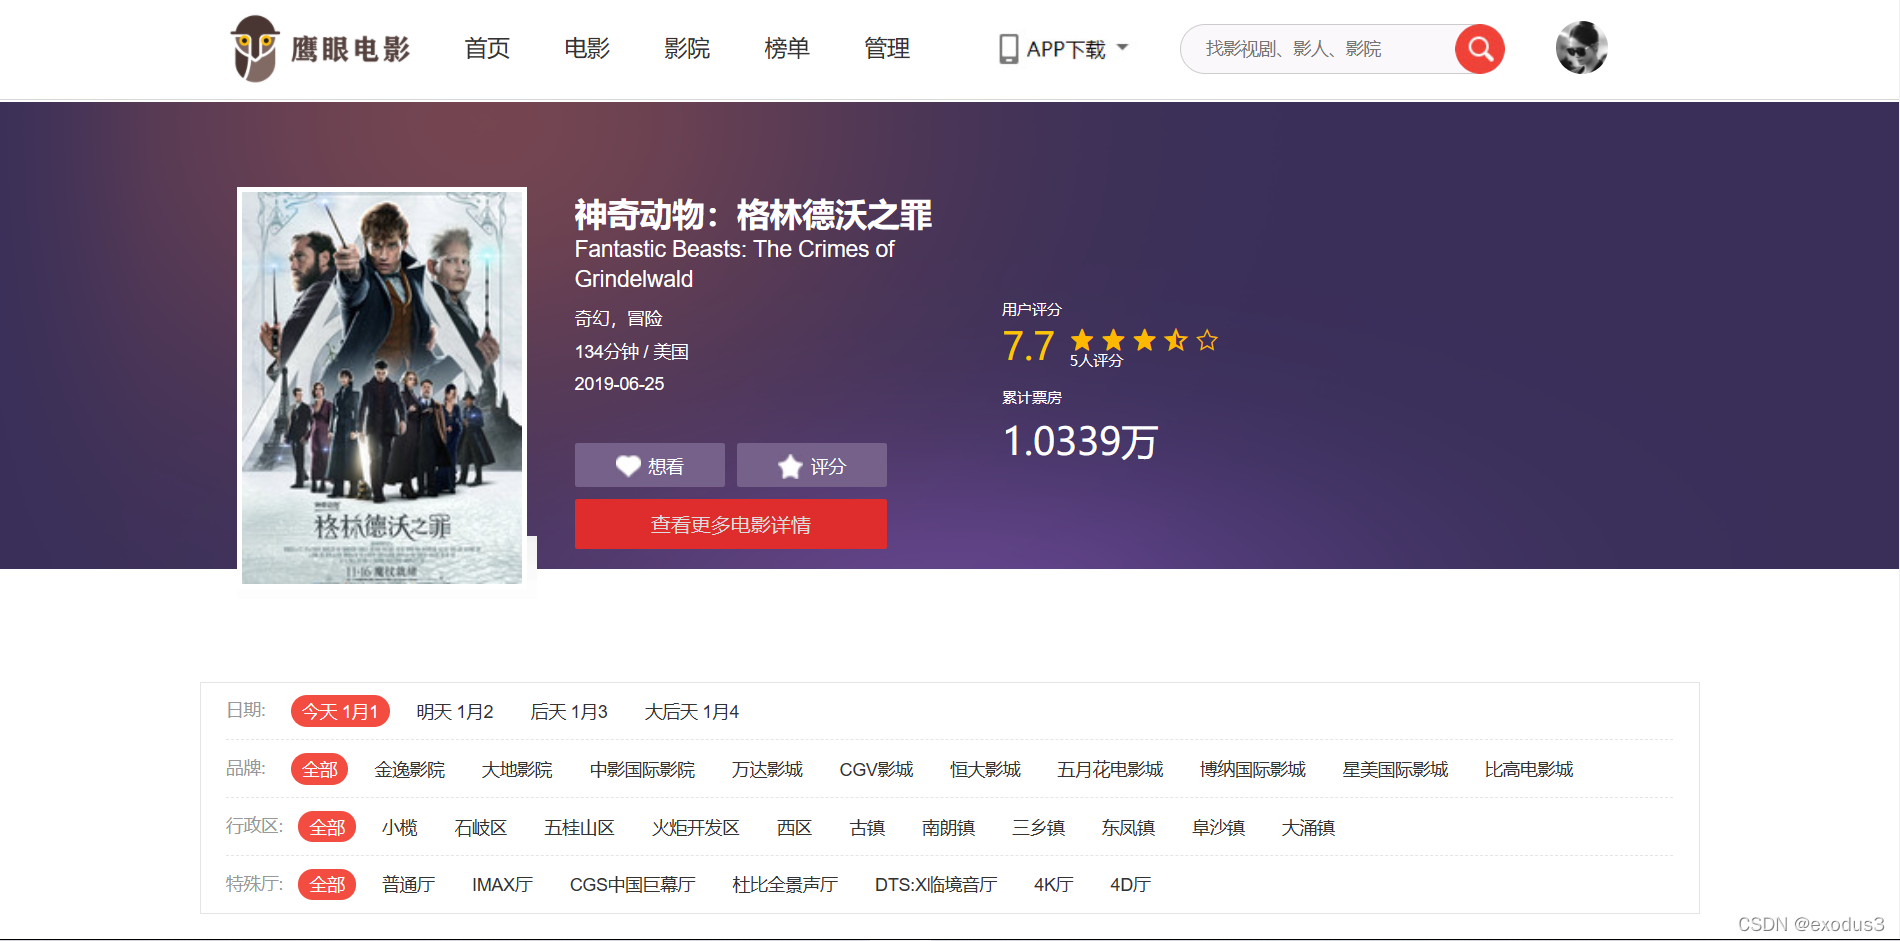Click the 想看 button
The height and width of the screenshot is (941, 1900).
(x=650, y=465)
